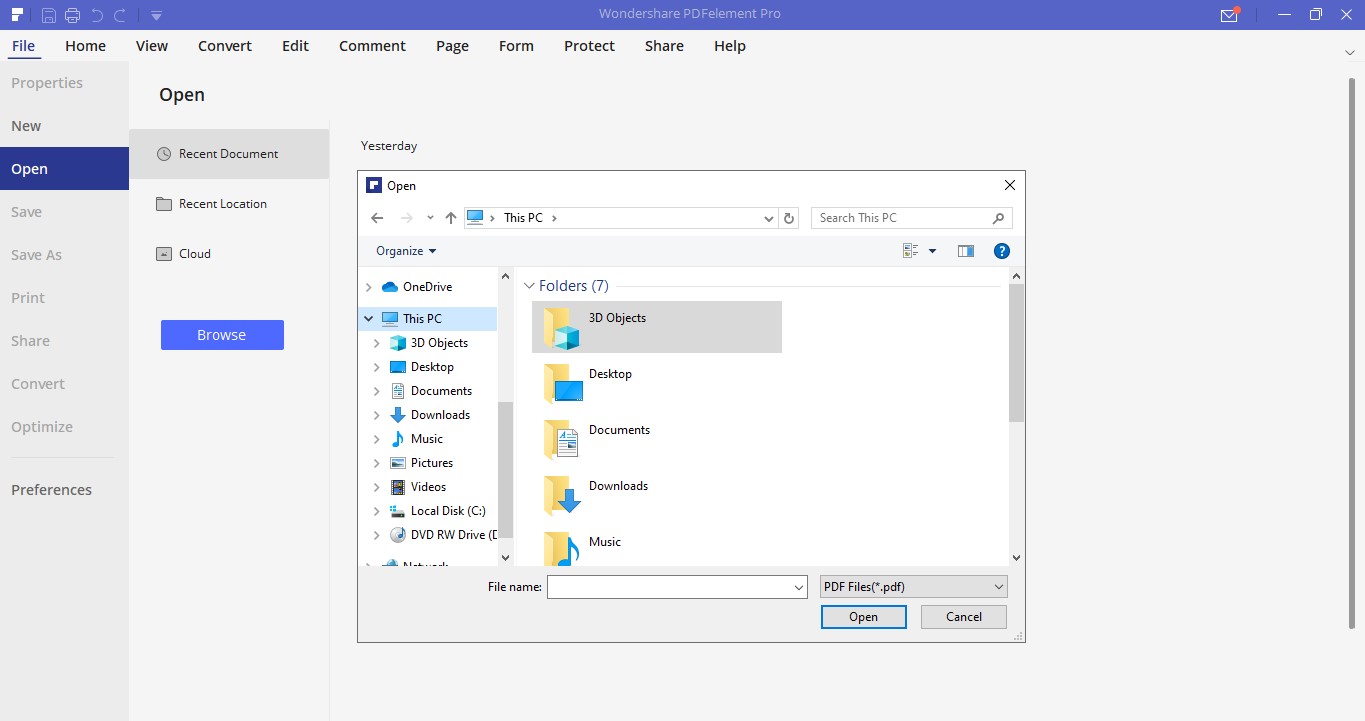Collapse the Folders (7) group

[530, 286]
